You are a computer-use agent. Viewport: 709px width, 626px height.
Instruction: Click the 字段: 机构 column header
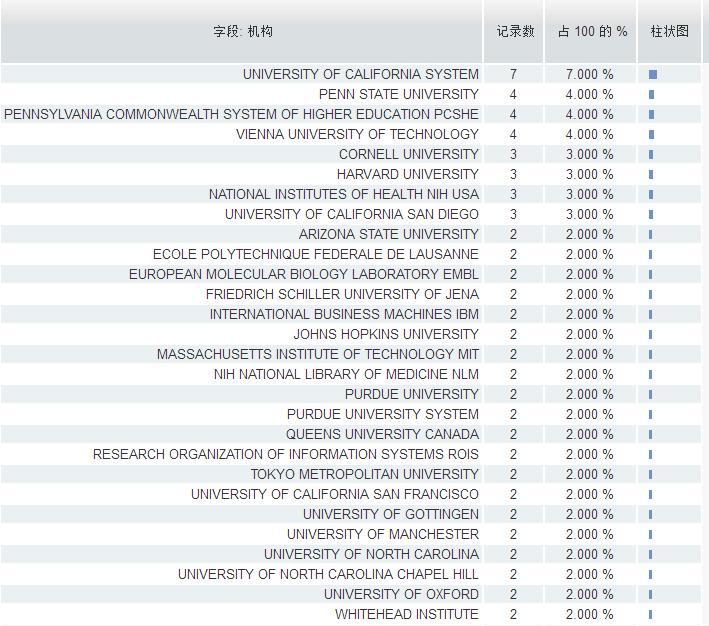pos(242,31)
